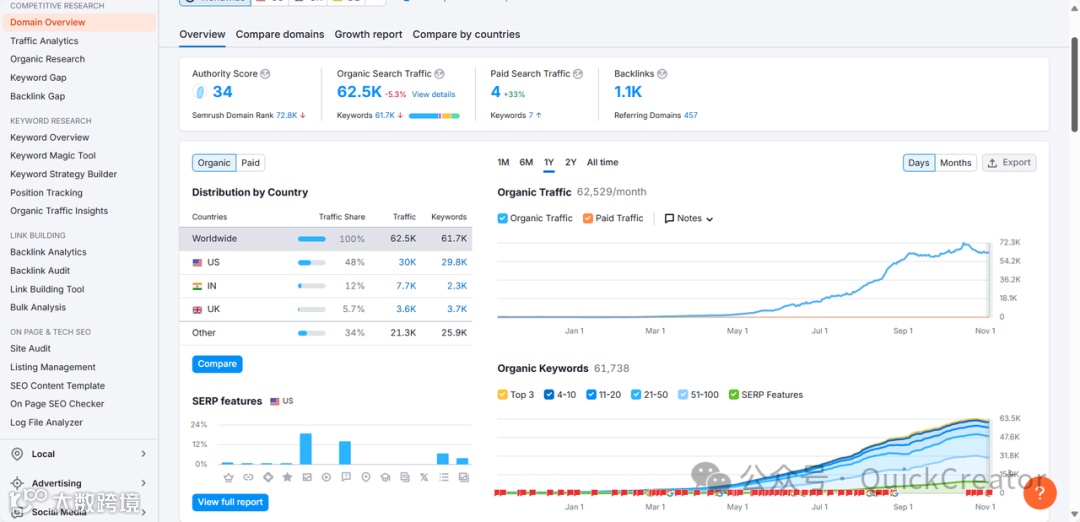The width and height of the screenshot is (1080, 522).
Task: Open Site Audit in the sidebar
Action: click(30, 348)
